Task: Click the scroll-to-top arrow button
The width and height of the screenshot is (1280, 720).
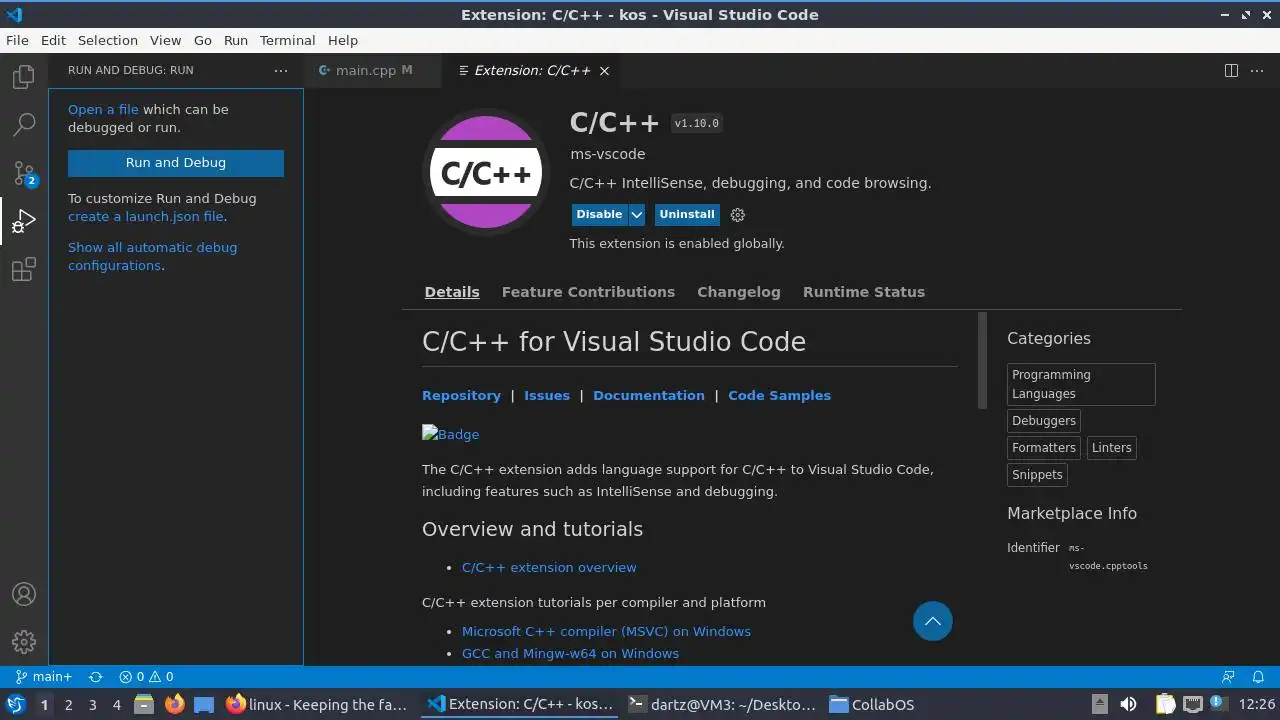Action: click(x=933, y=621)
